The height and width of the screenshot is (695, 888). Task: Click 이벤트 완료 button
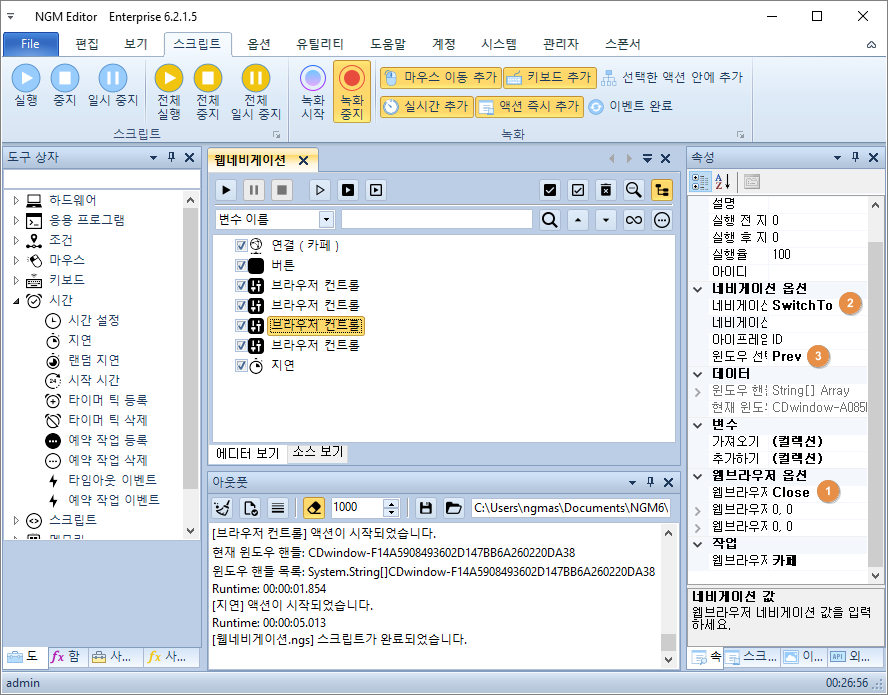(x=630, y=106)
